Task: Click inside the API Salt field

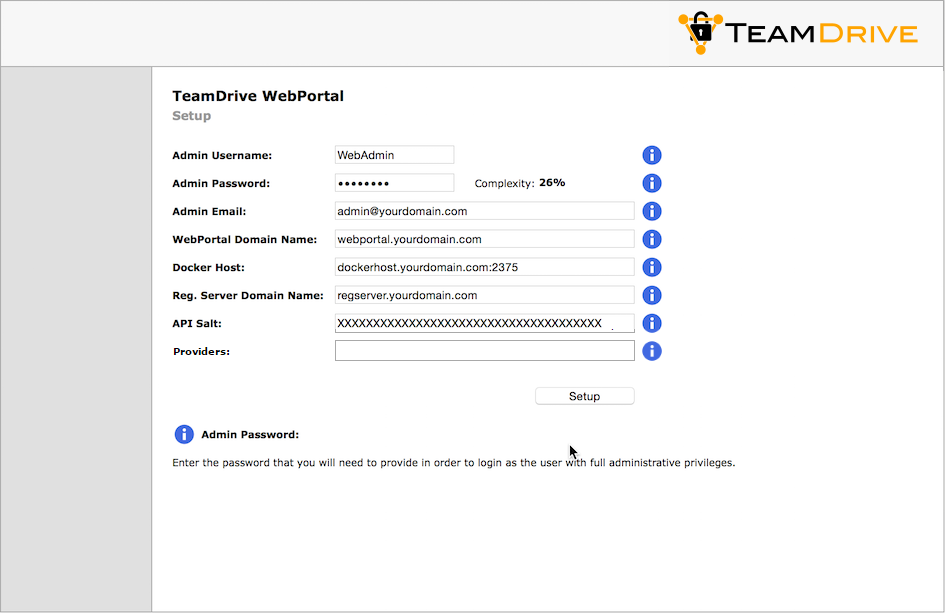Action: pyautogui.click(x=485, y=323)
